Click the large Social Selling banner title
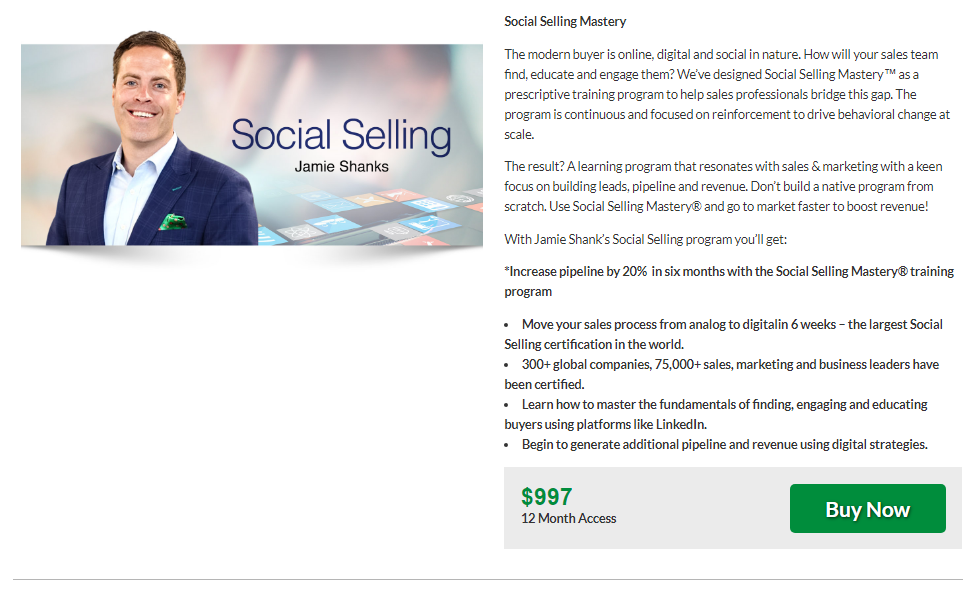 (x=340, y=135)
